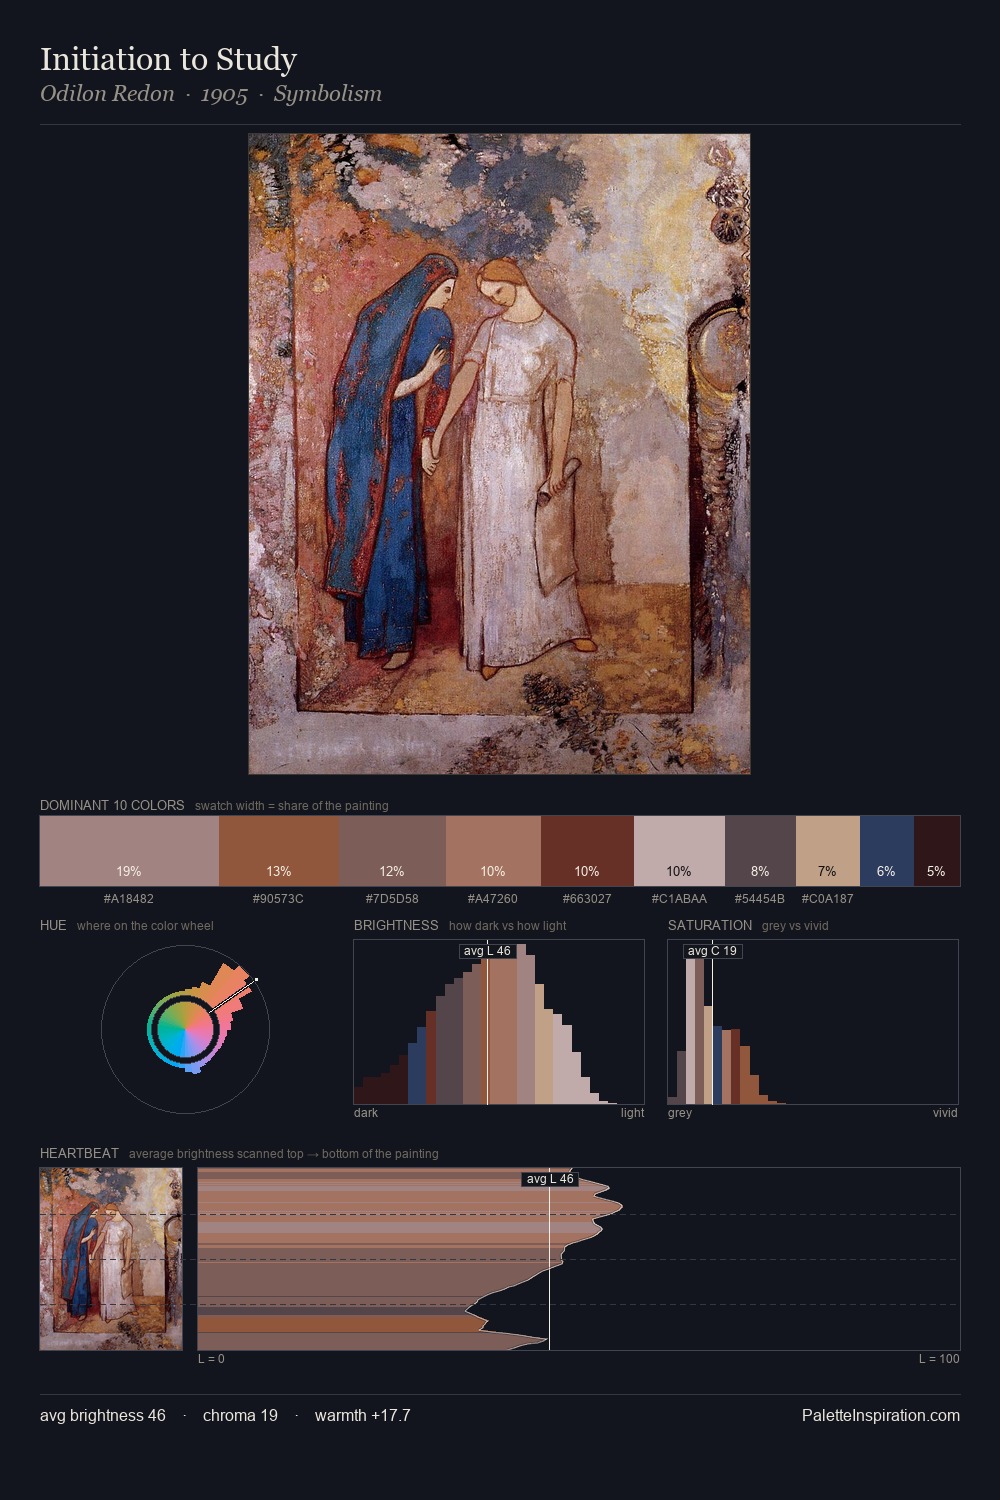The width and height of the screenshot is (1000, 1500).
Task: Select the 13% swatch #90573C
Action: (279, 851)
